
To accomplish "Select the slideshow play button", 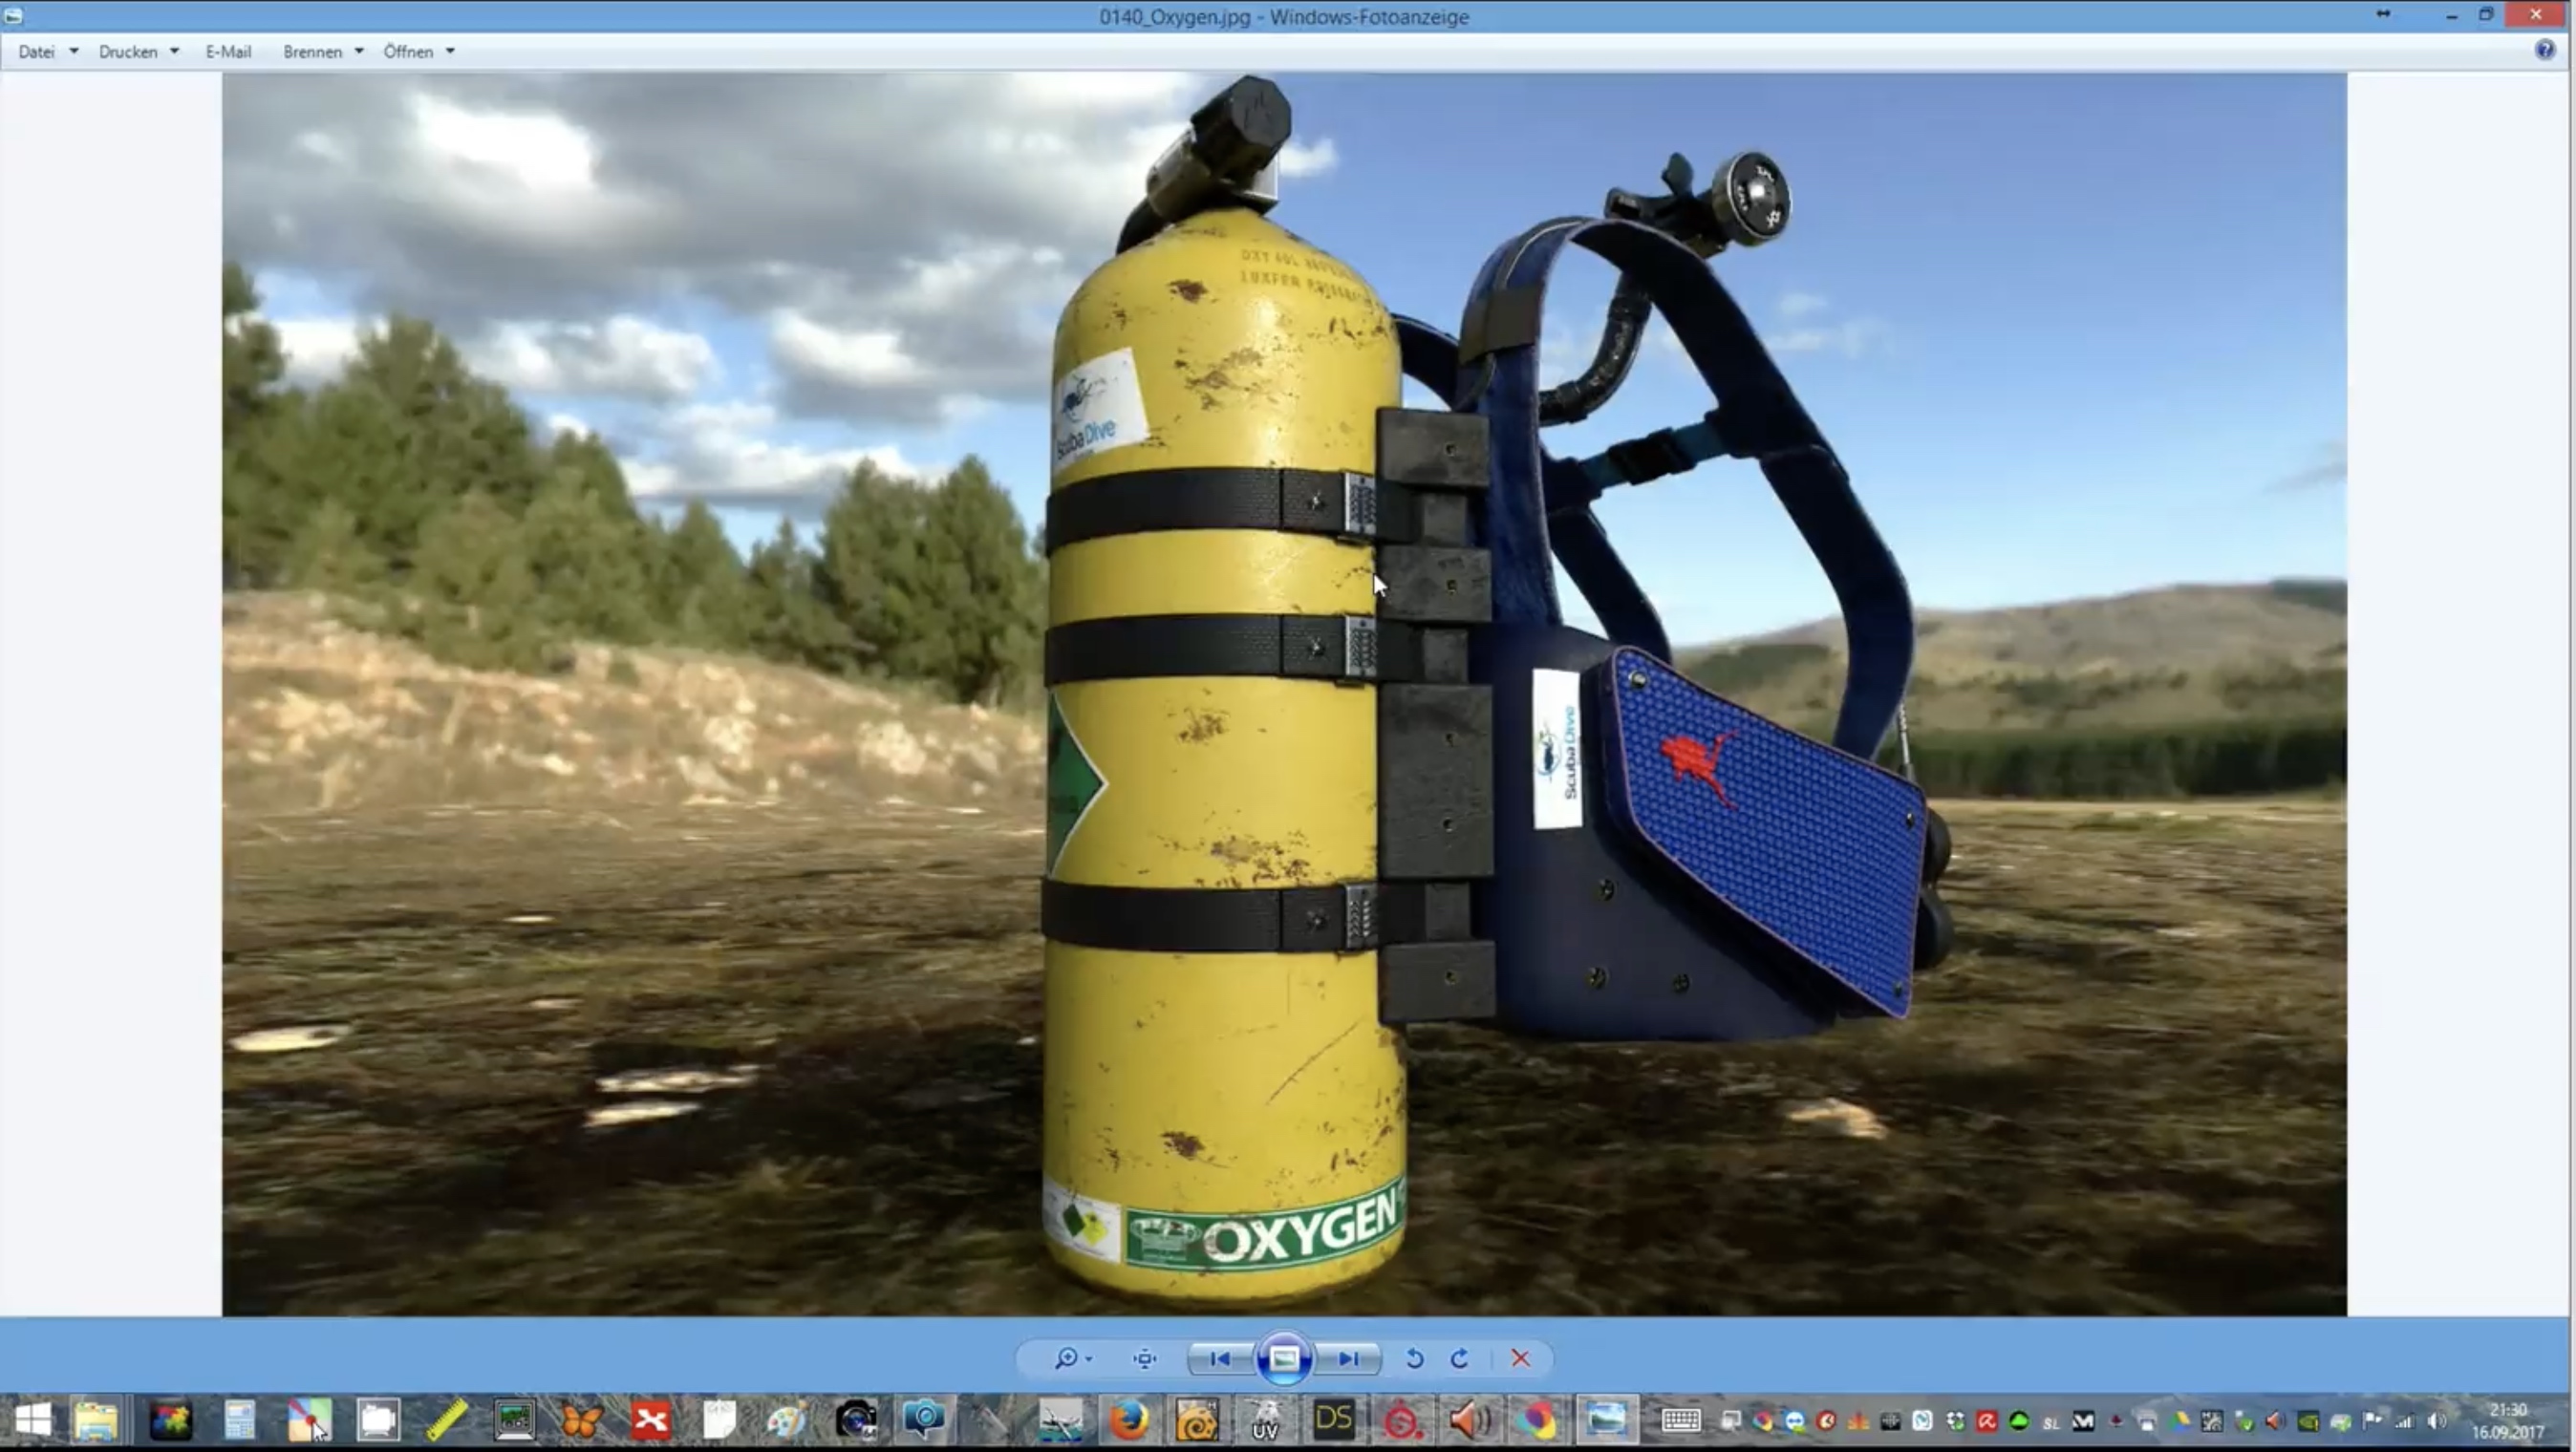I will [x=1283, y=1358].
